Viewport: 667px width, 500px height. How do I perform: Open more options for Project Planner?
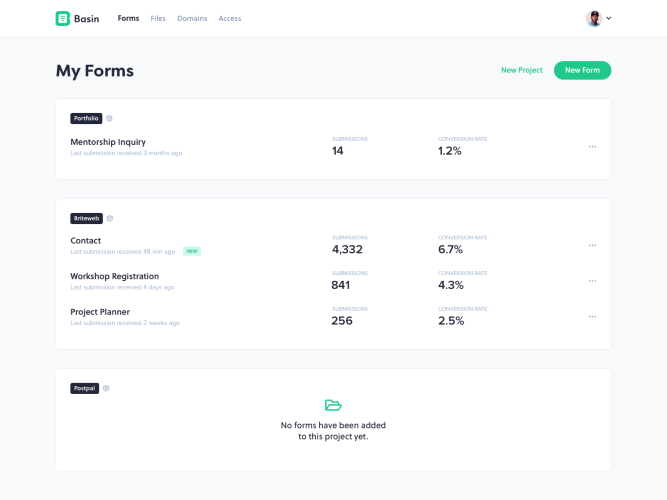pos(592,317)
